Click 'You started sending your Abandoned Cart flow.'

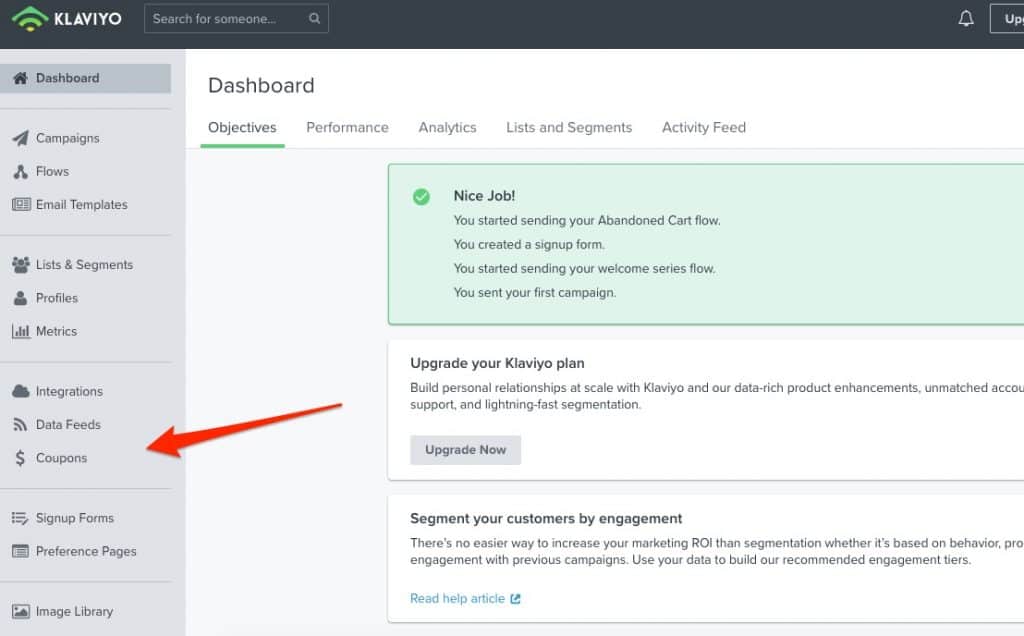587,221
